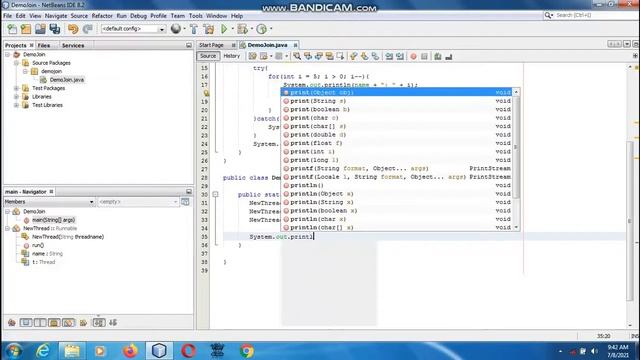Select print(char[] s) completion suggestion
The image size is (640, 360).
point(397,127)
